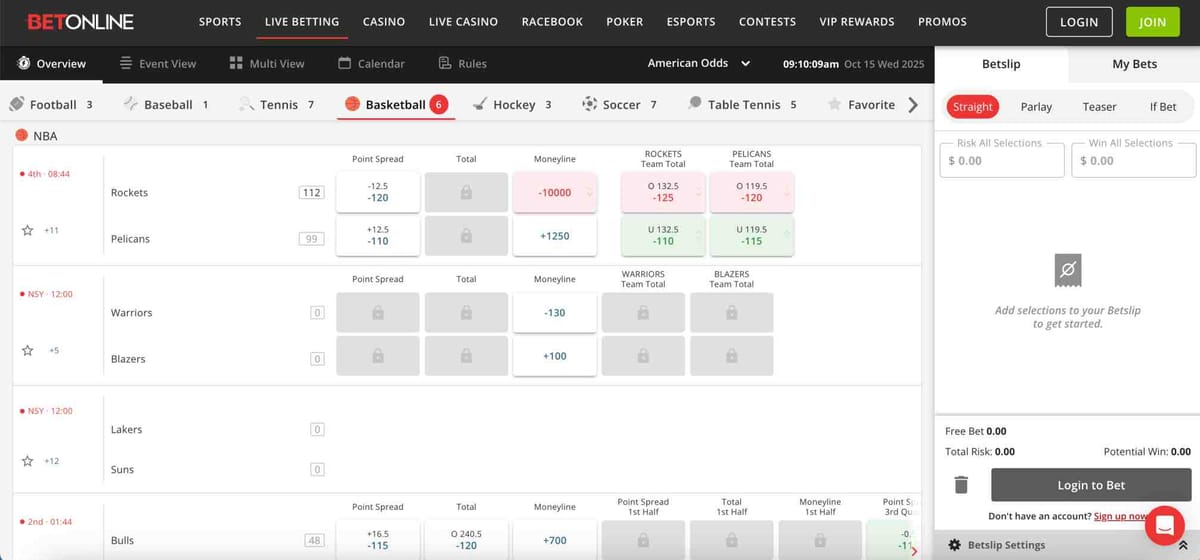The height and width of the screenshot is (560, 1200).
Task: Open the Poker menu
Action: pyautogui.click(x=625, y=21)
